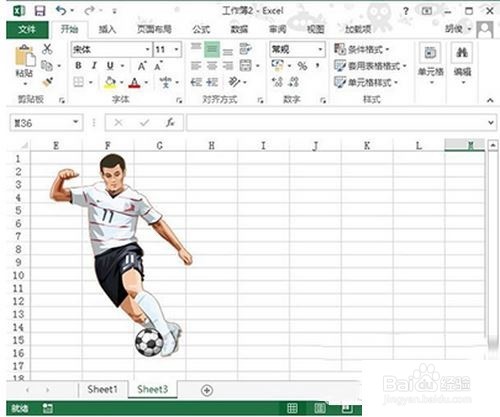The width and height of the screenshot is (500, 417).
Task: Apply Comma Style format
Action: coord(318,65)
